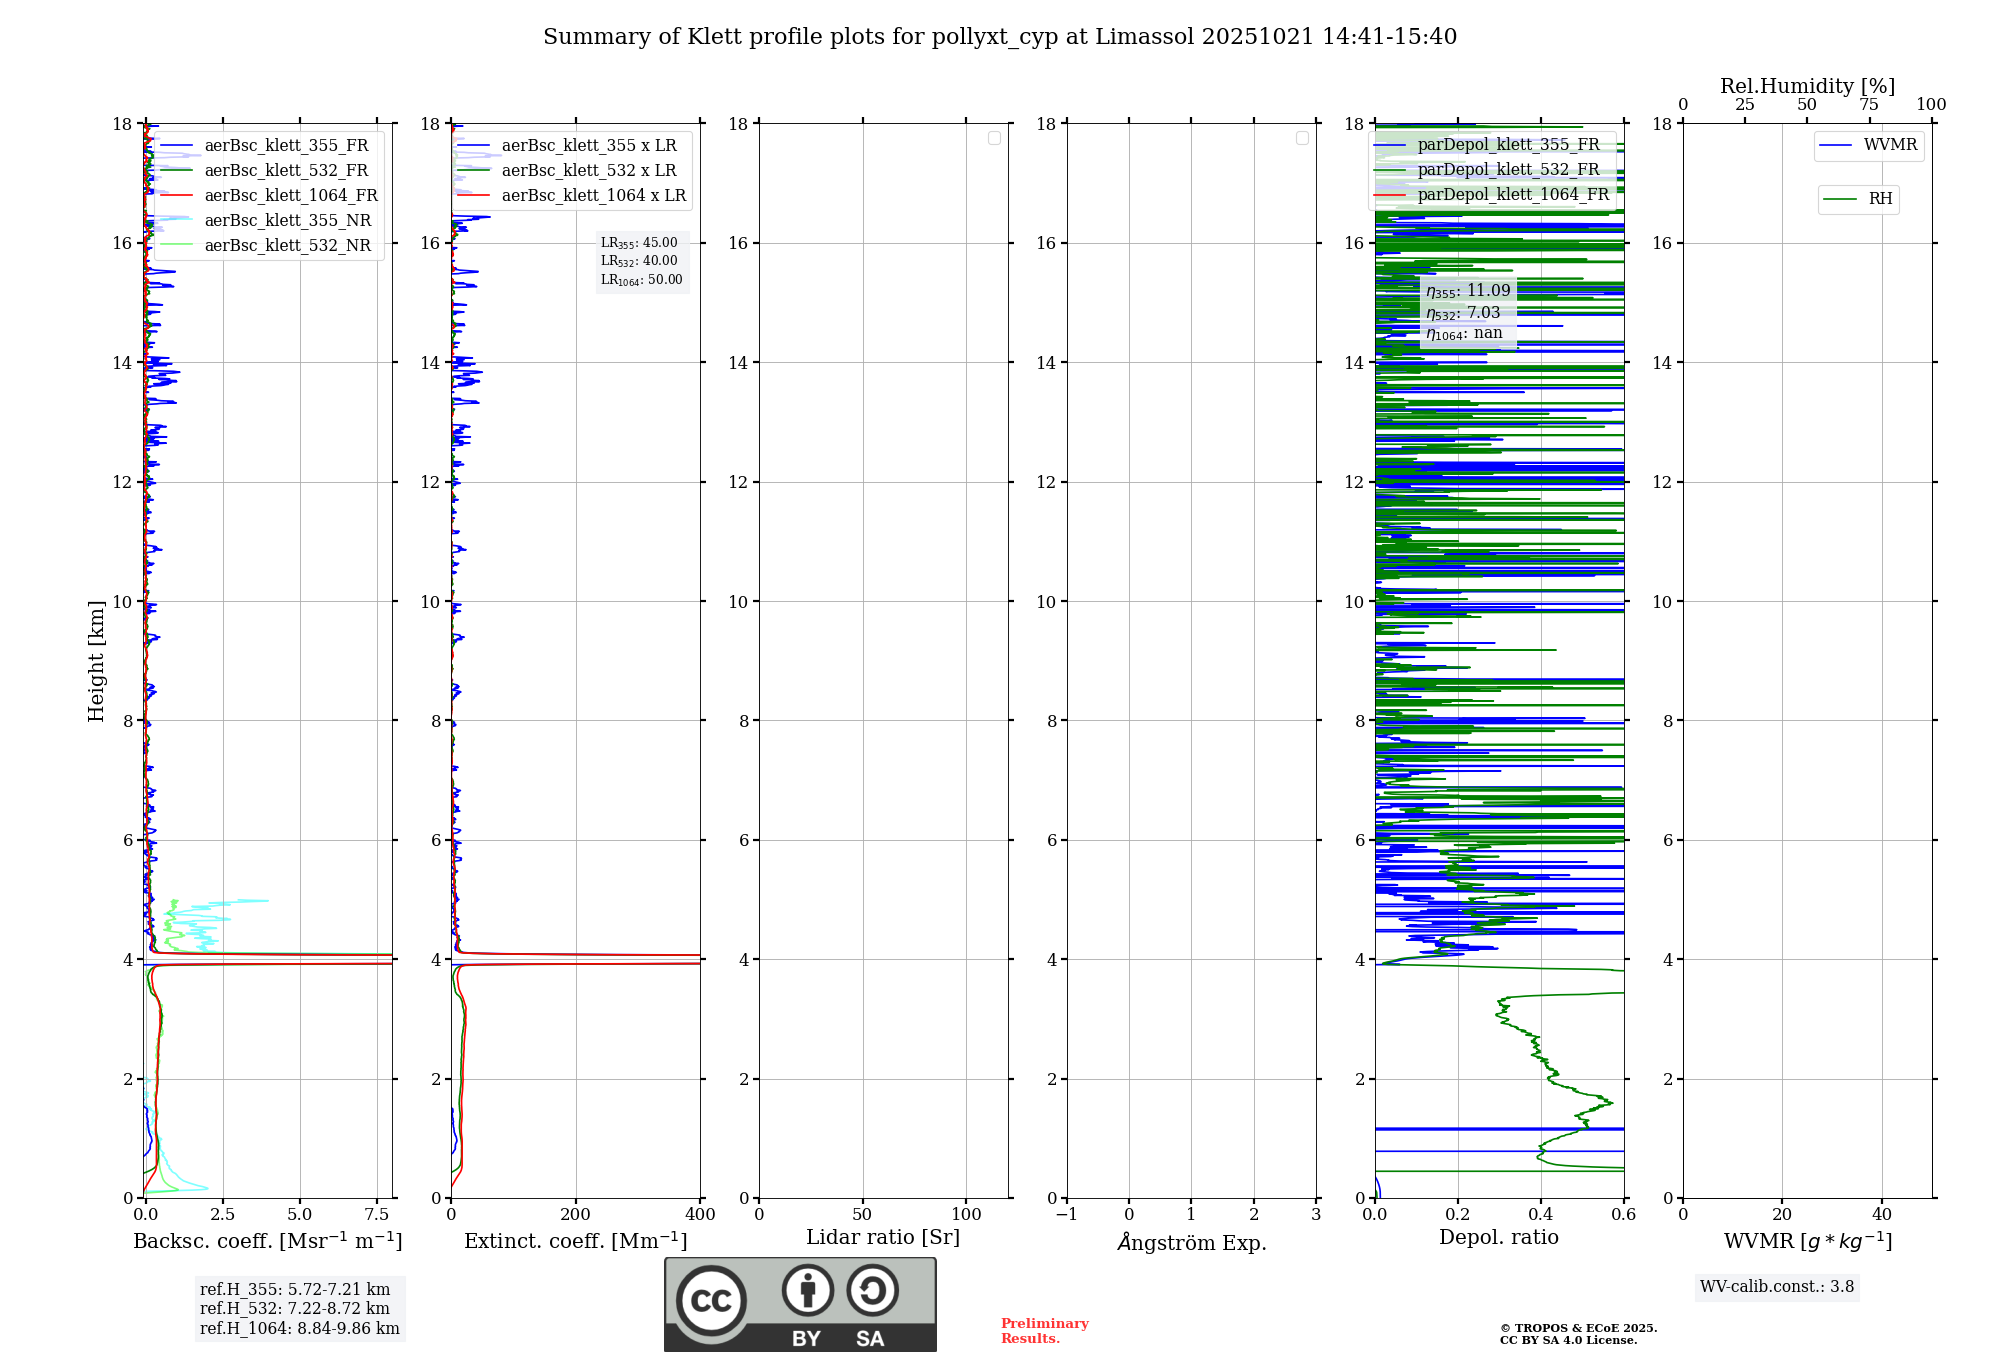This screenshot has width=2000, height=1360.
Task: Select the aerBsc_klett_532 x LR legend entry
Action: (588, 171)
